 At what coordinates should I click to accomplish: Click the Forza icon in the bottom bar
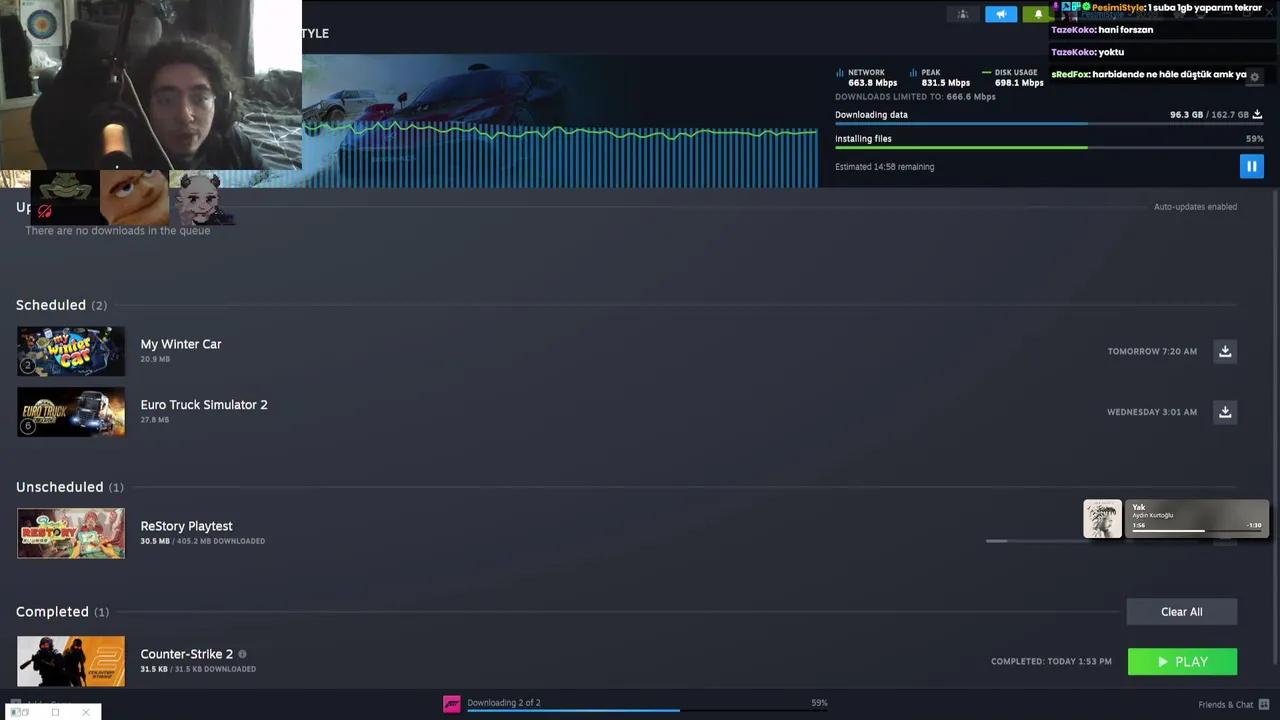point(452,704)
